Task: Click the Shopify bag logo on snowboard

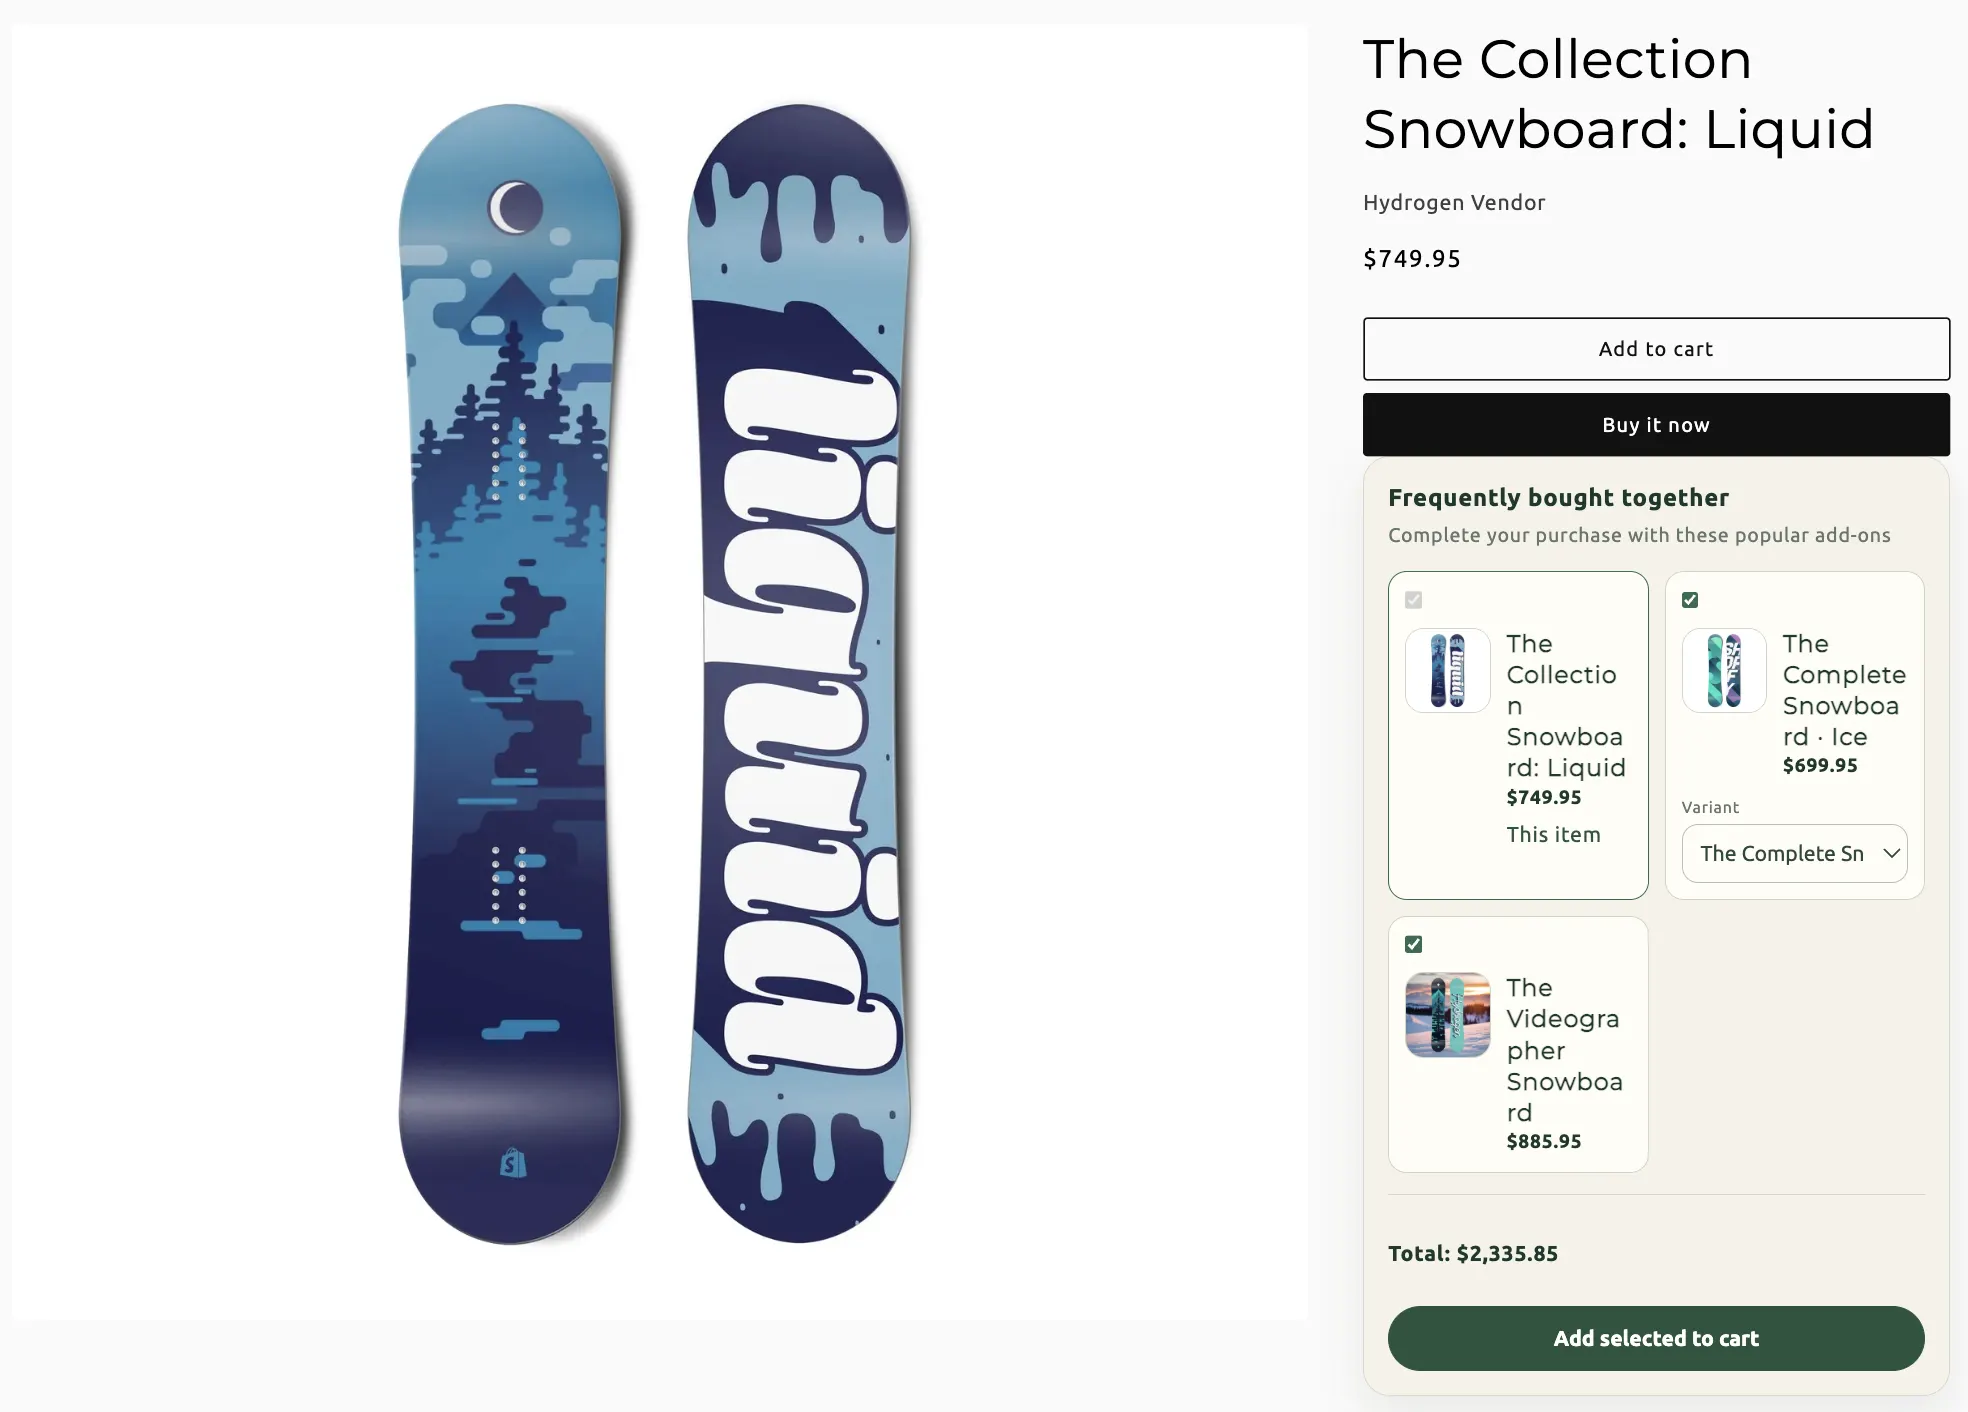Action: click(x=513, y=1163)
